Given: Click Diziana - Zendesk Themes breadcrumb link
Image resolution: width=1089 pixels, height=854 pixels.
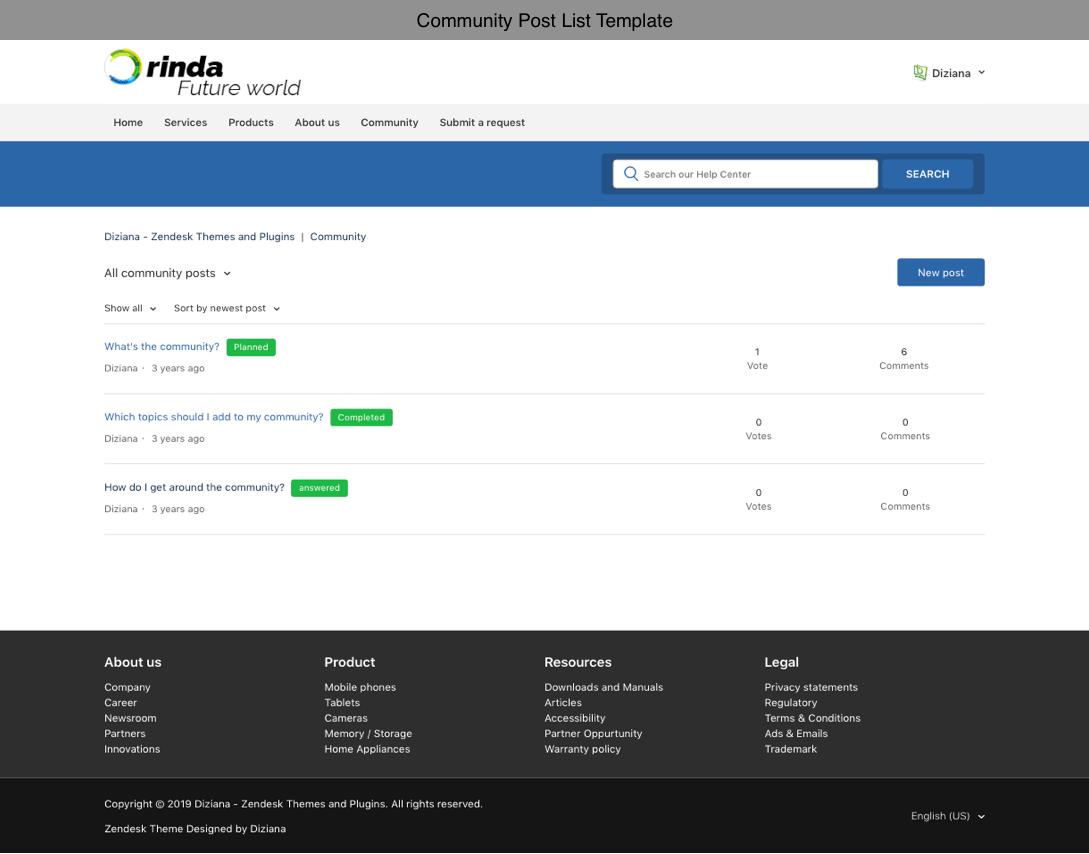Looking at the screenshot, I should pos(199,237).
